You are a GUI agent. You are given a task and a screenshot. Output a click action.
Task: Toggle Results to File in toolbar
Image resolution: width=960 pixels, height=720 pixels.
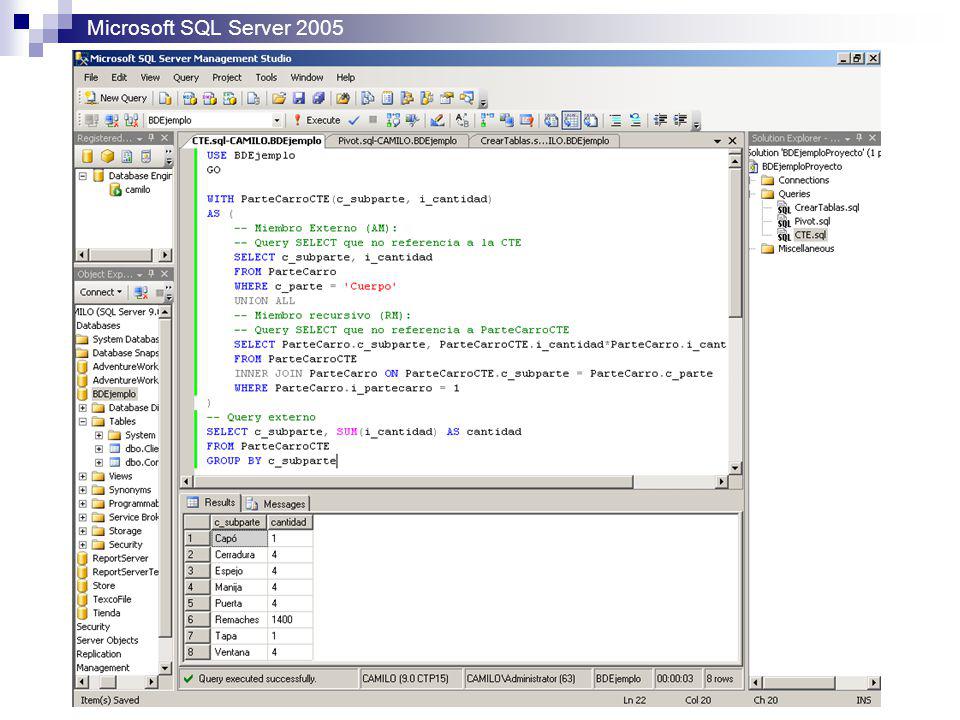point(590,120)
